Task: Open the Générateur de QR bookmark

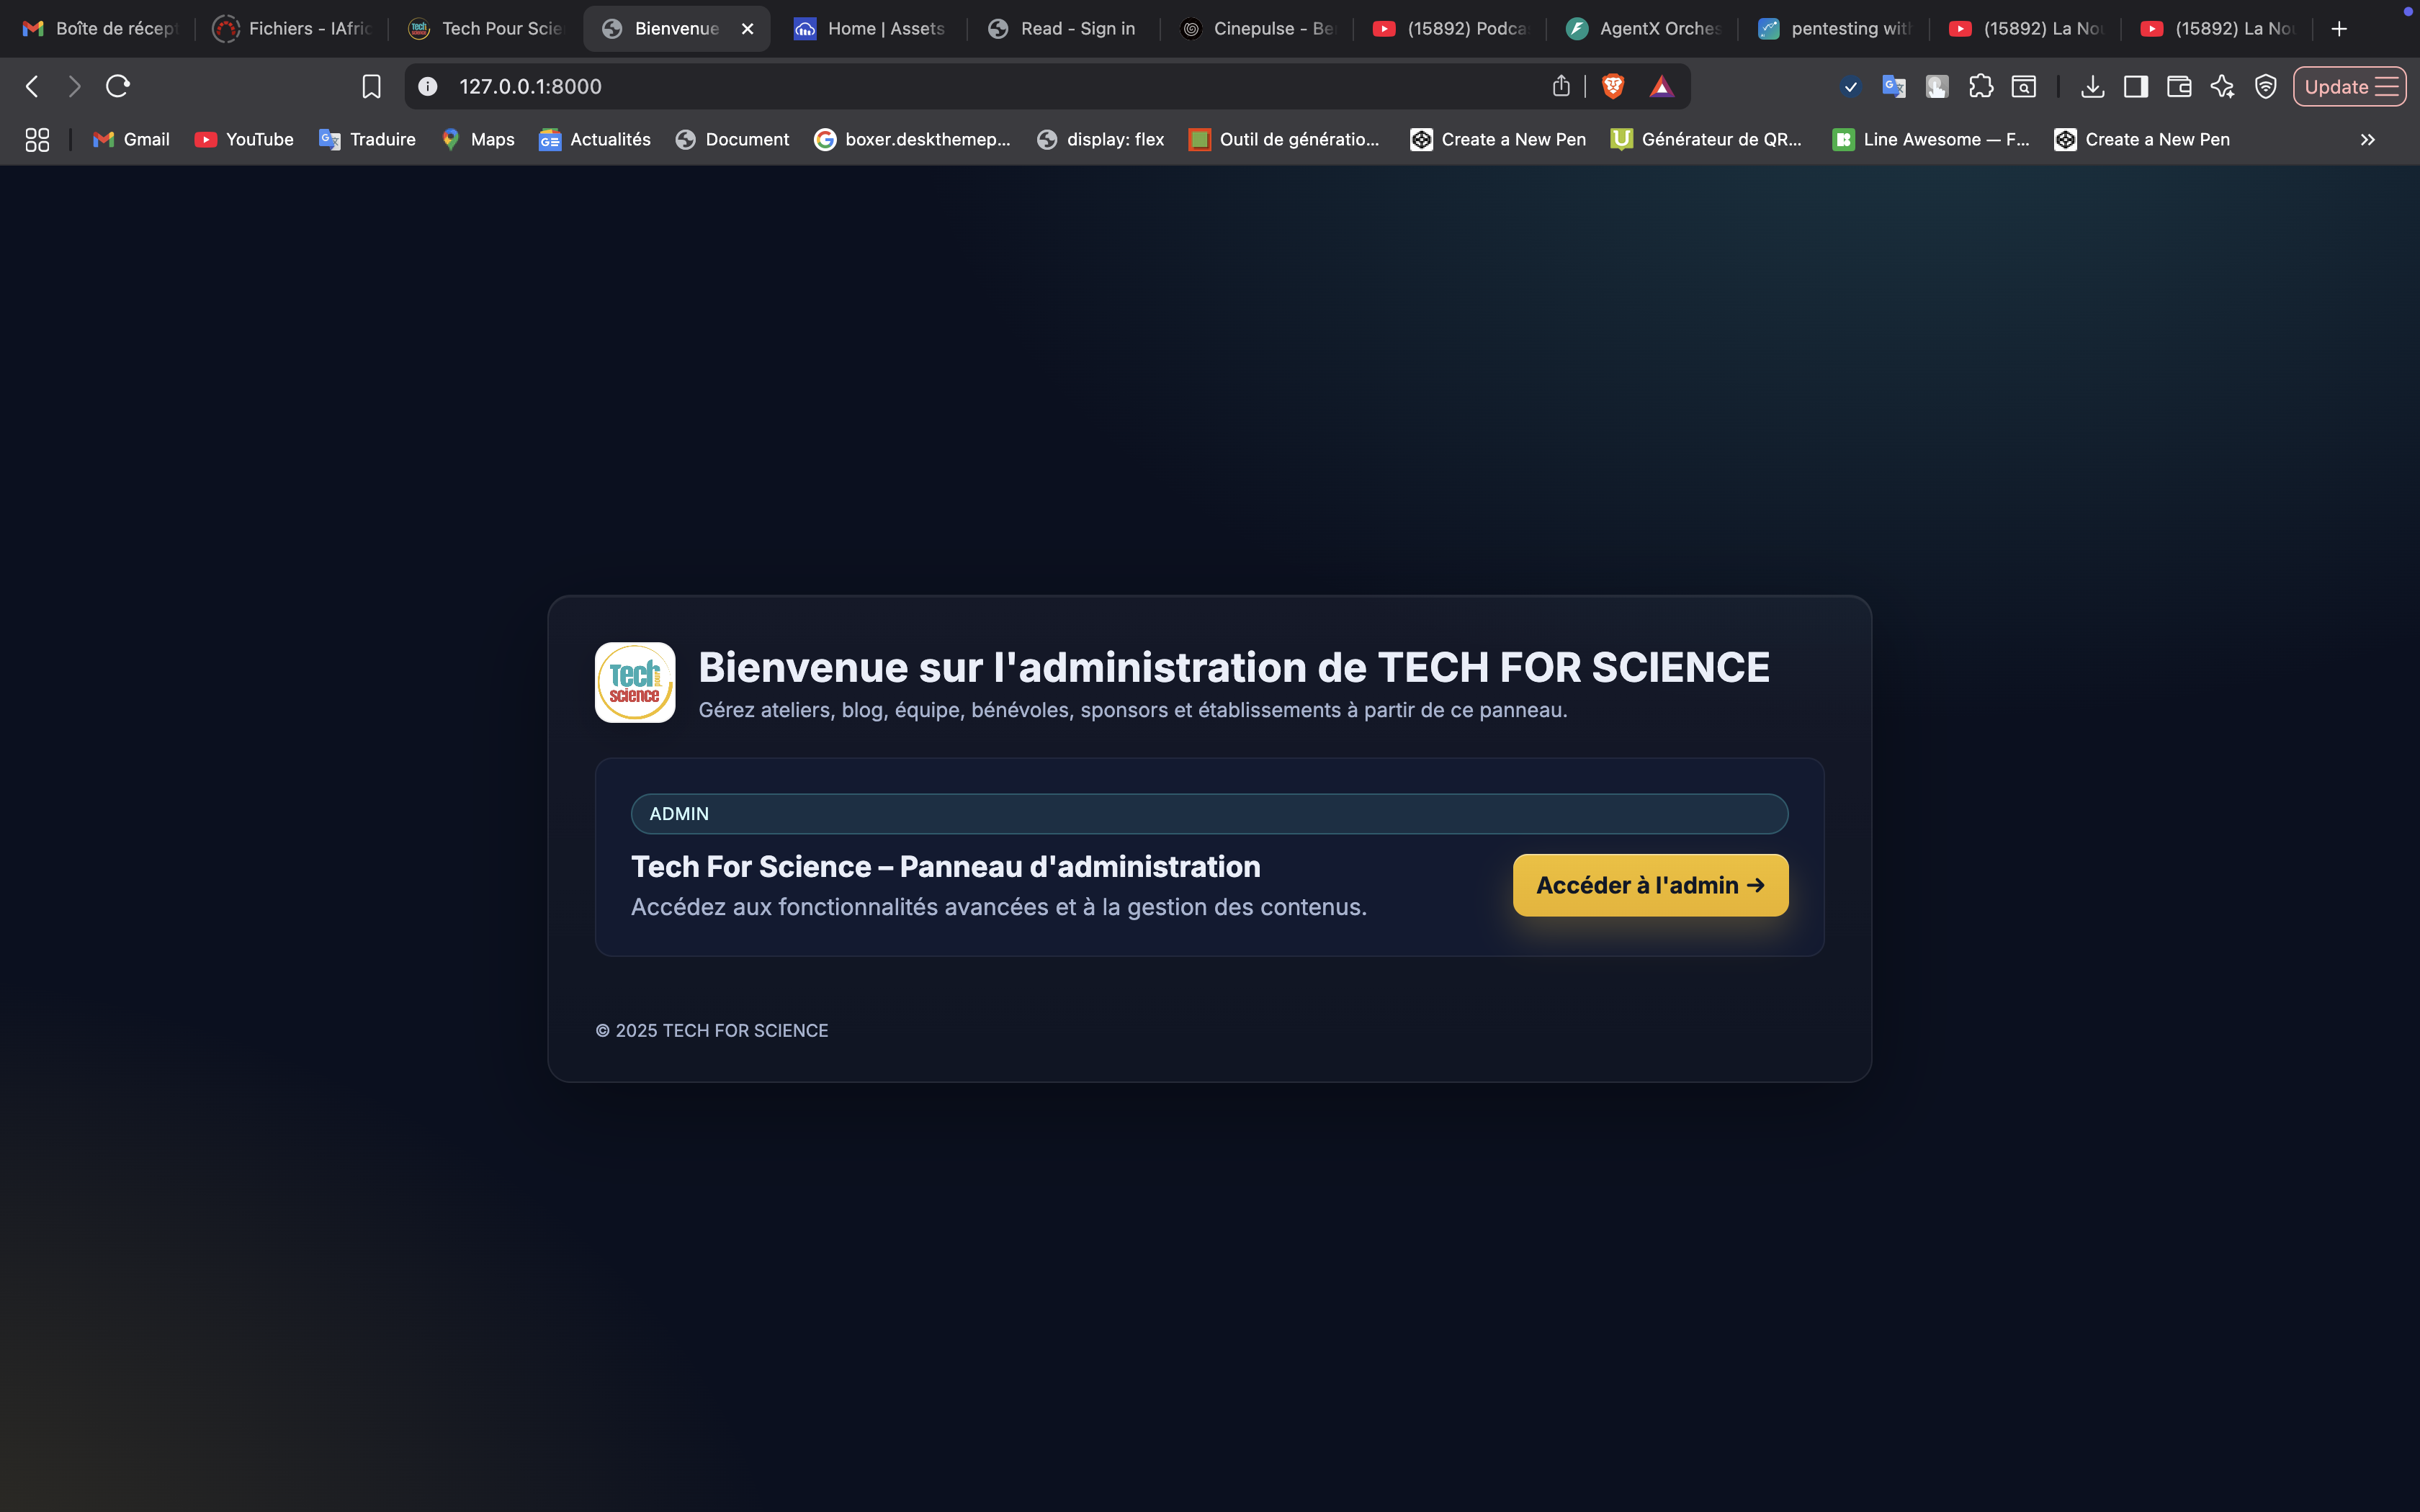Action: click(x=1706, y=140)
